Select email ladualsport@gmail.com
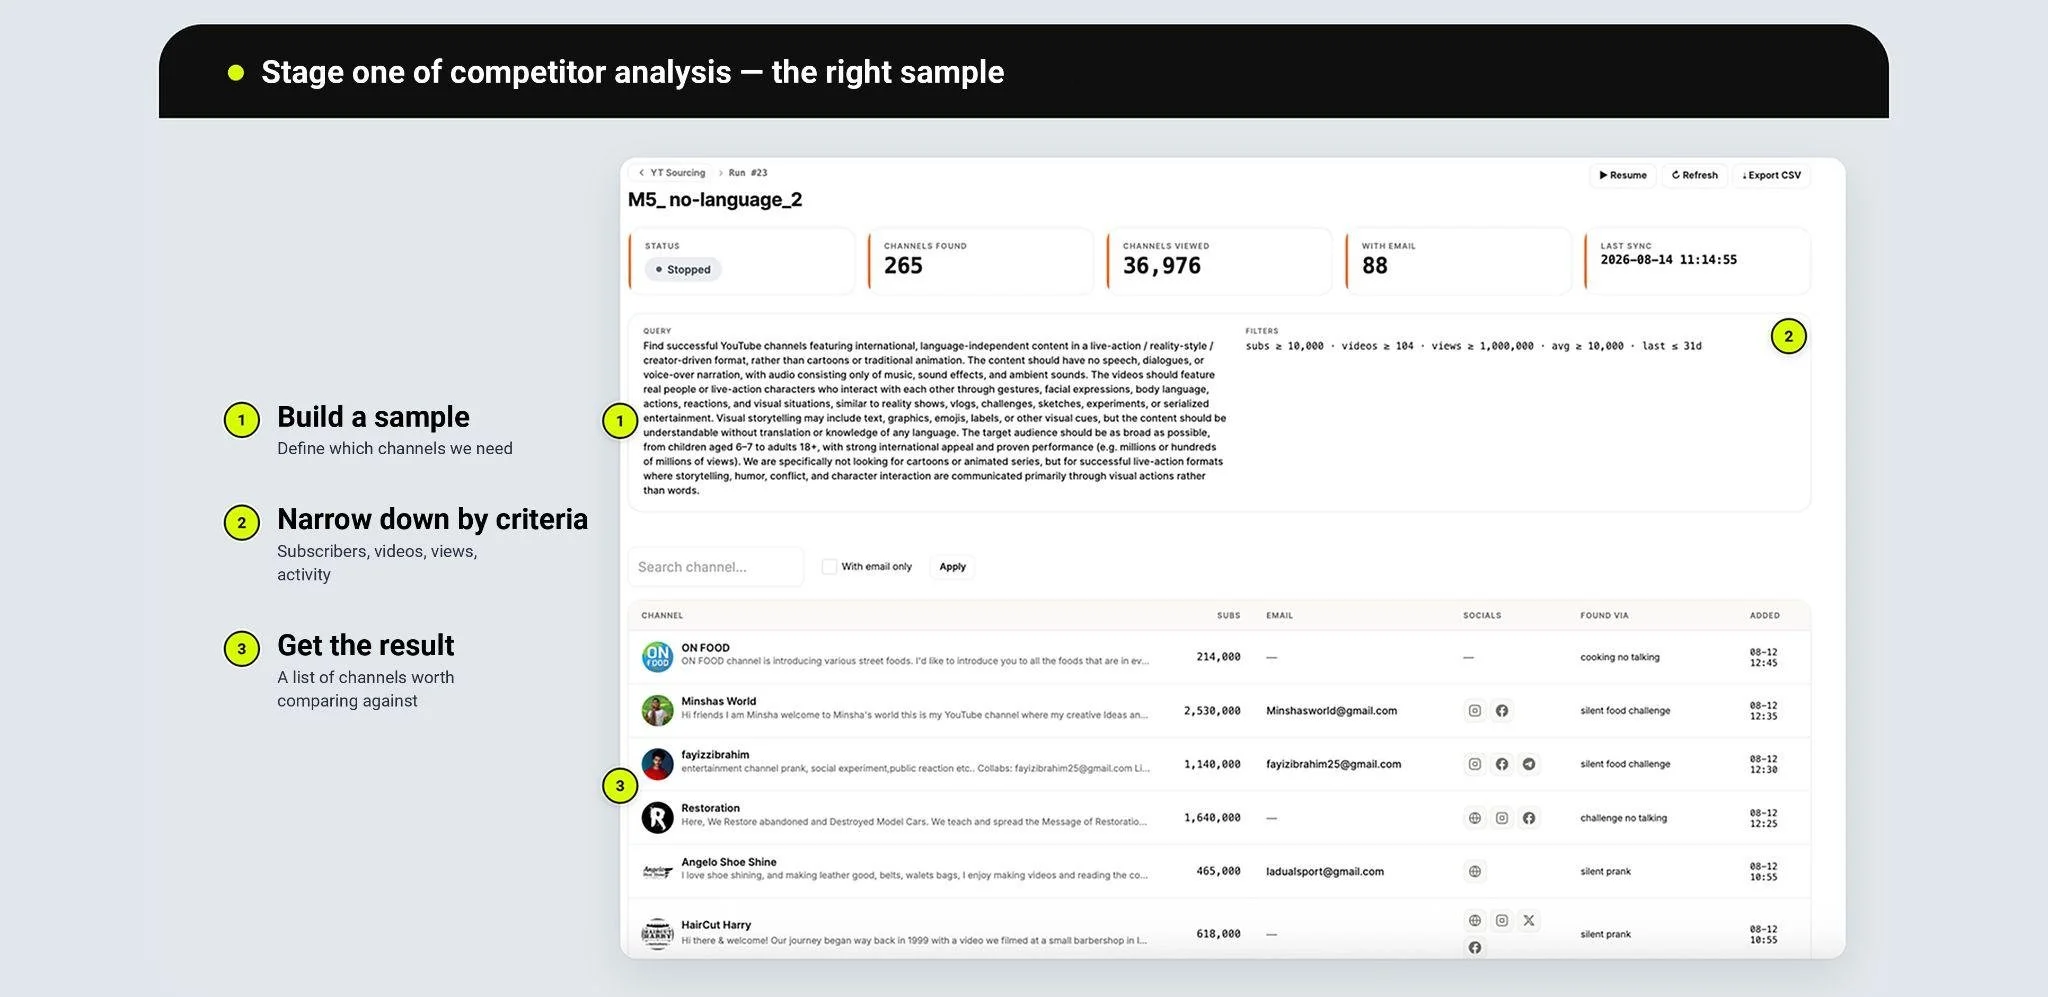The height and width of the screenshot is (997, 2048). point(1325,872)
